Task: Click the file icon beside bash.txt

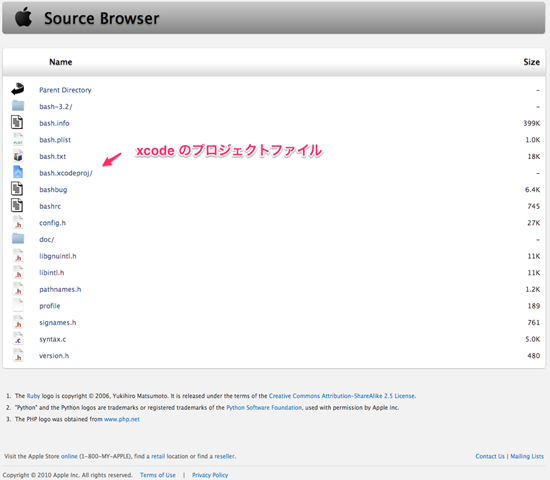Action: pos(18,156)
